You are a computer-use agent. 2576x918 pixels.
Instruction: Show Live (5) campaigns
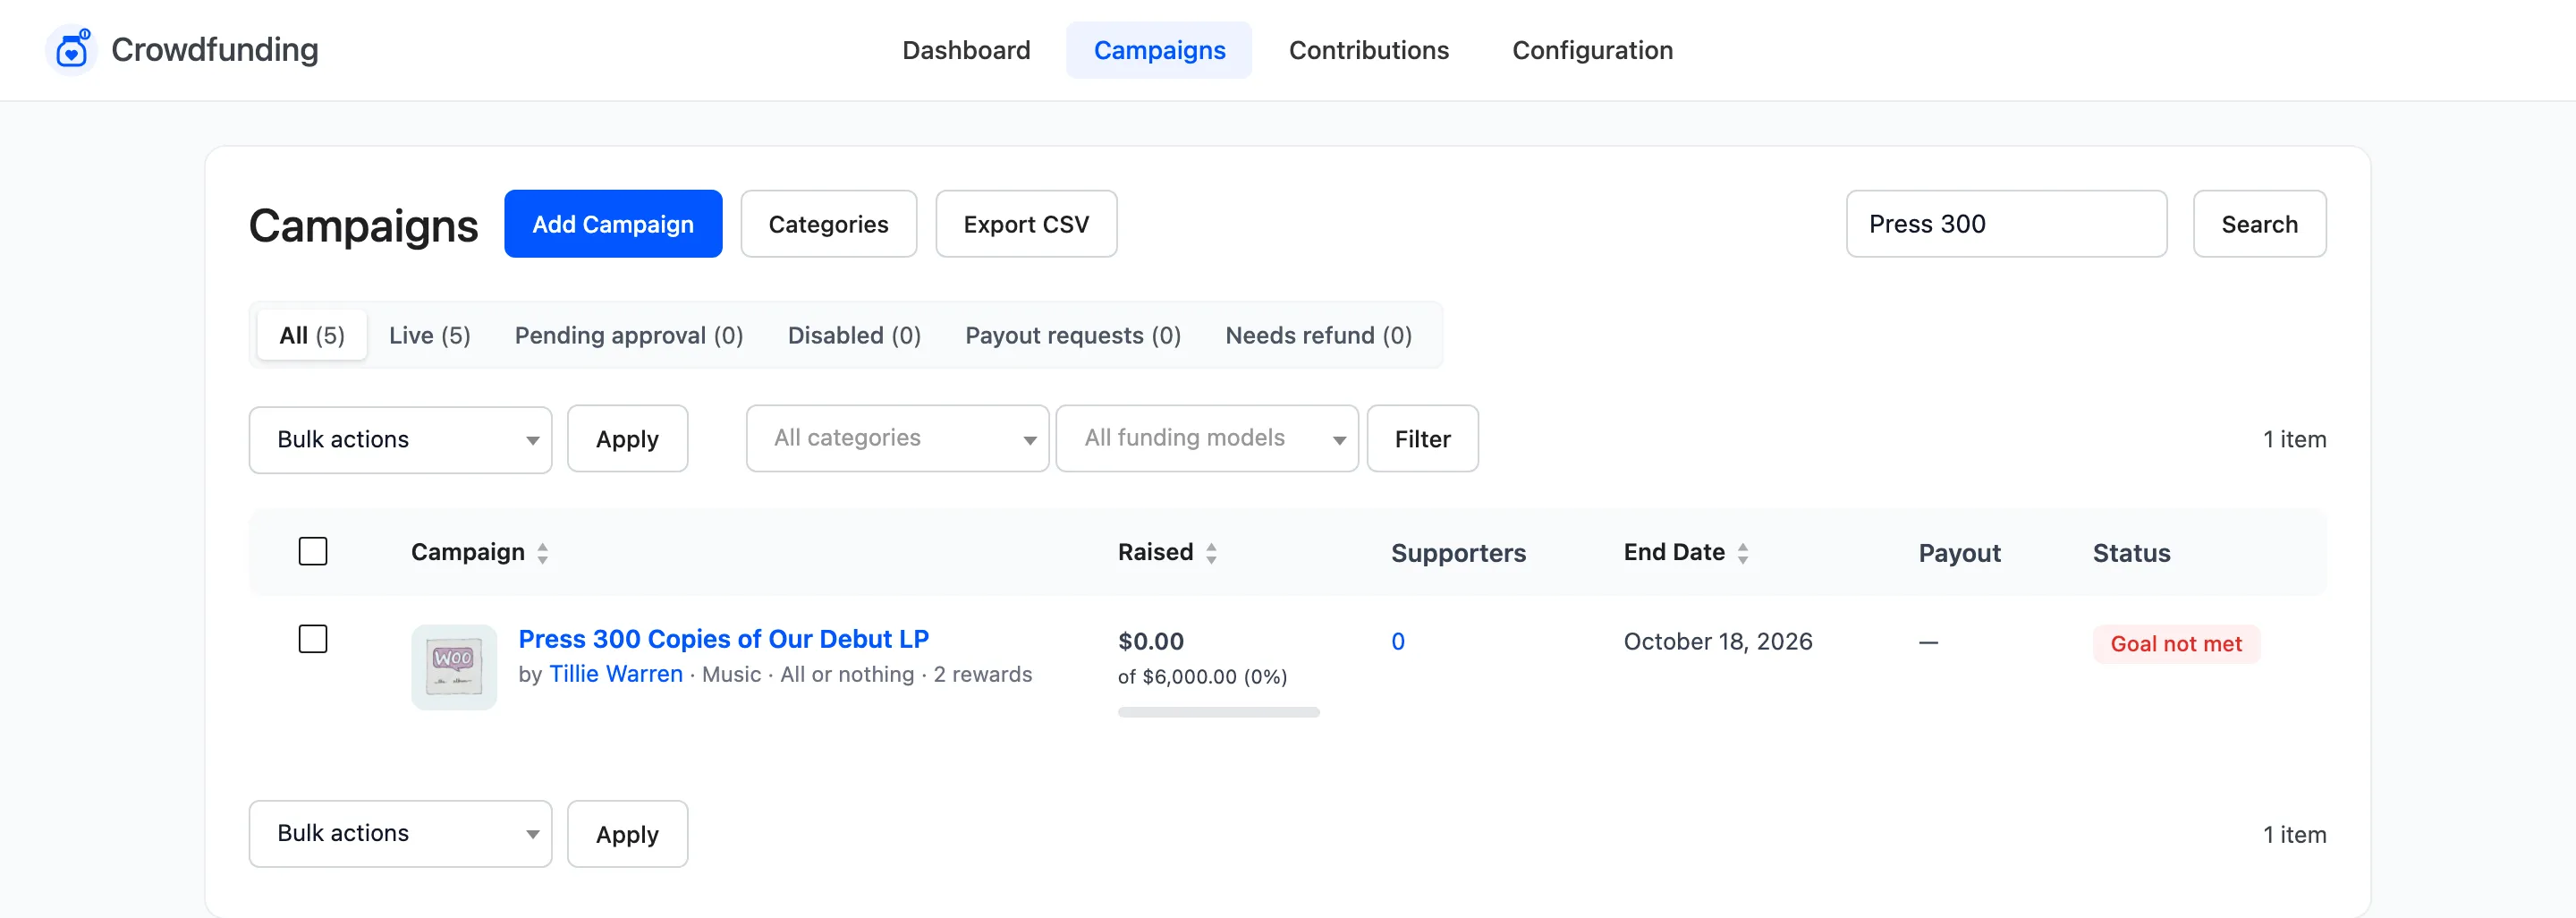click(x=429, y=335)
